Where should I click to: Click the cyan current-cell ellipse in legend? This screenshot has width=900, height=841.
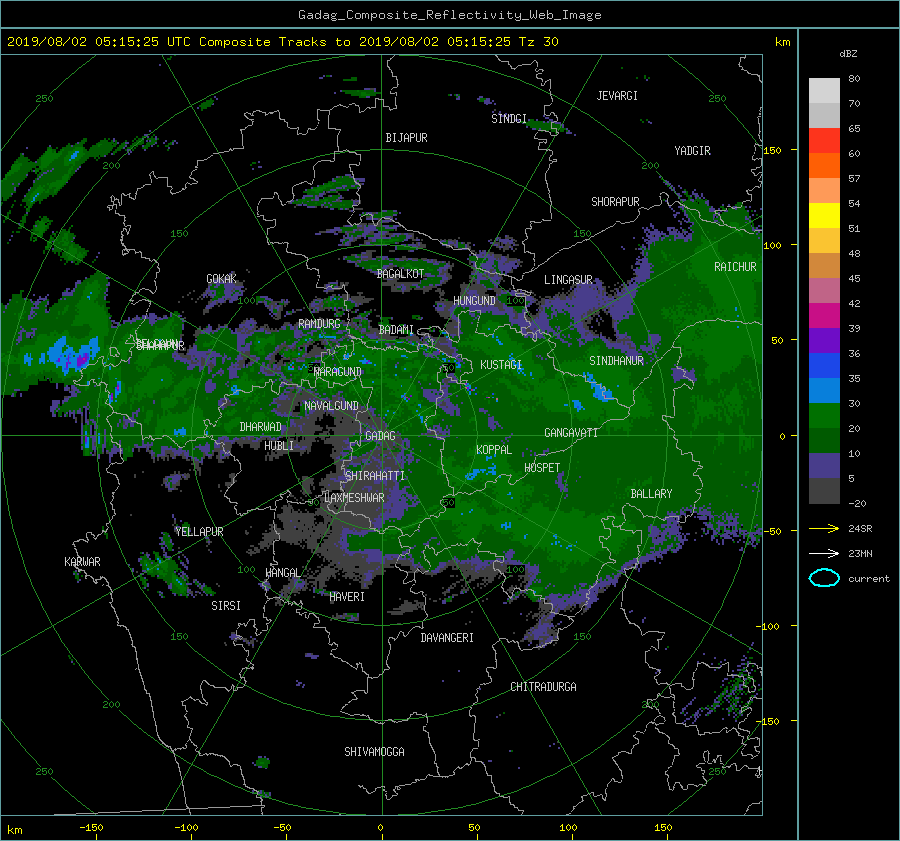(824, 578)
